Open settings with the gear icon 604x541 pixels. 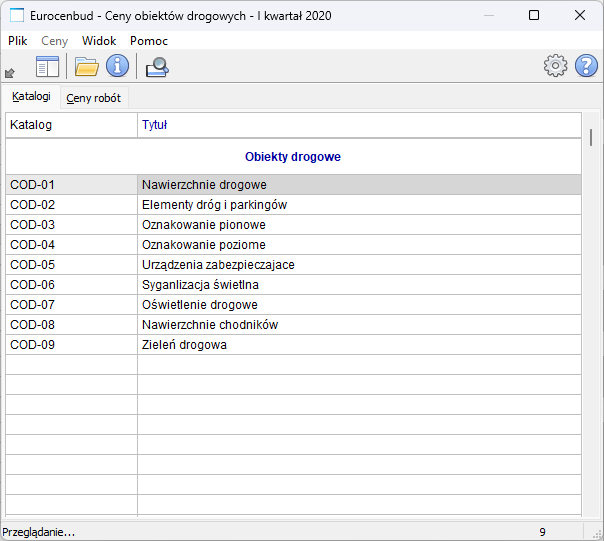click(555, 67)
